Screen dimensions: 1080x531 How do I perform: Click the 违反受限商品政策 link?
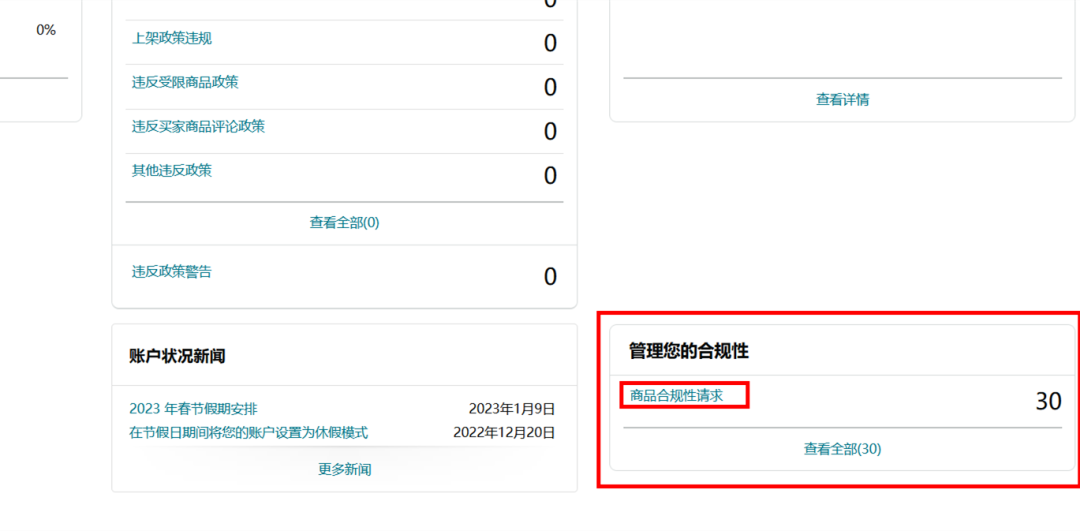click(x=185, y=82)
